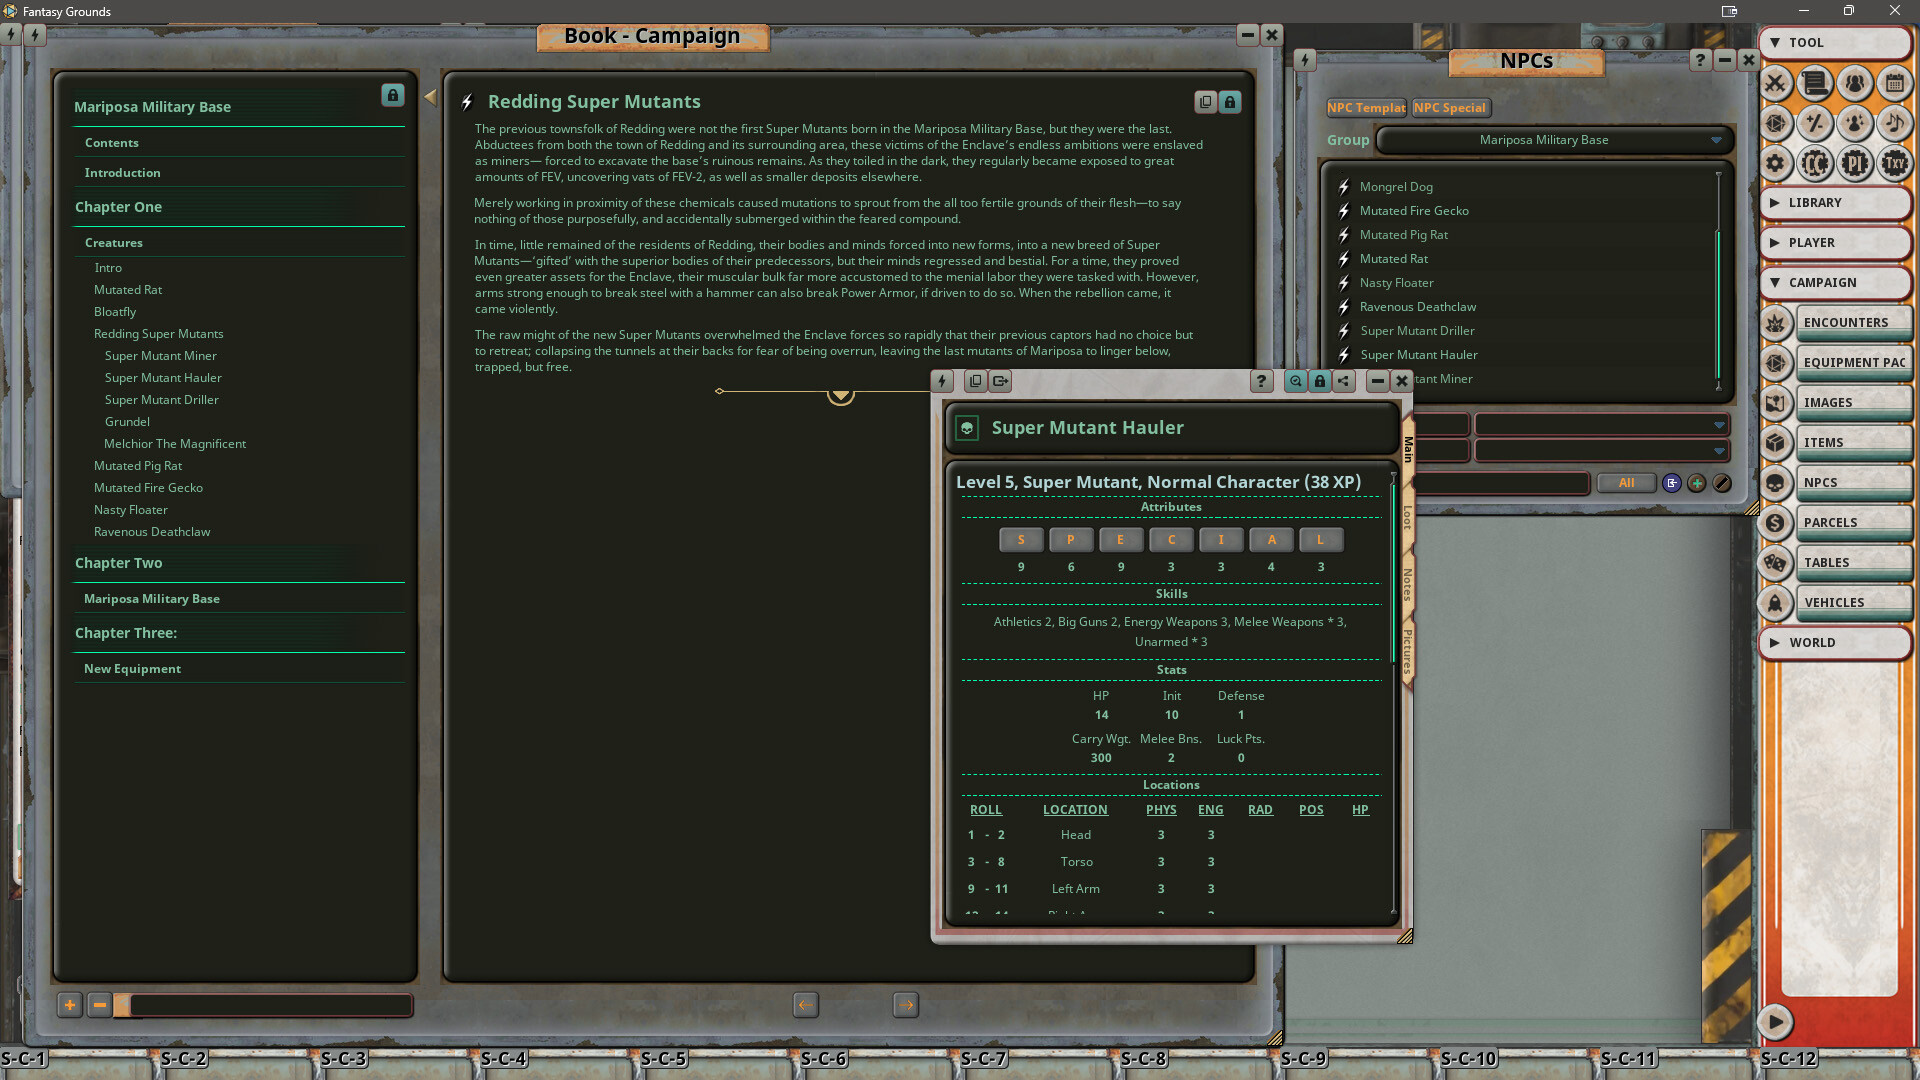Open the Group dropdown showing Mariposa Military Base
The height and width of the screenshot is (1080, 1920).
pos(1555,140)
